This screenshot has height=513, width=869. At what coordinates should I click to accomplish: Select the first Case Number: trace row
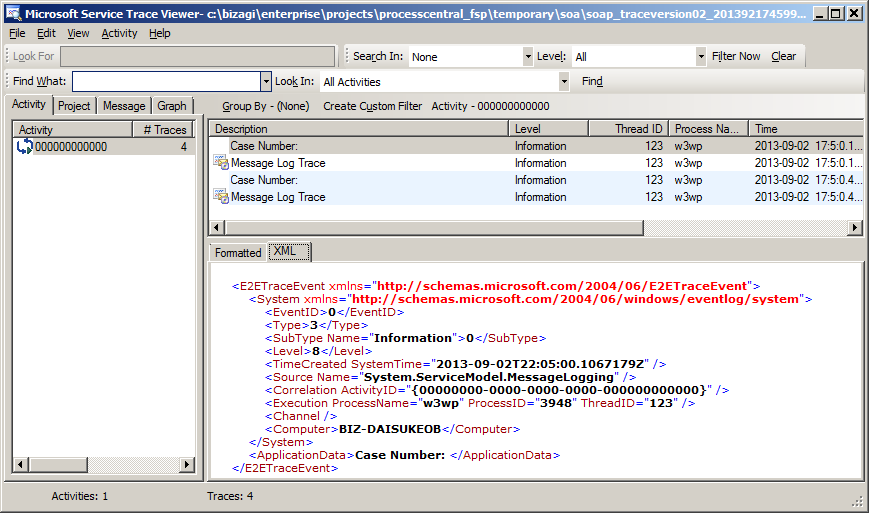pyautogui.click(x=536, y=146)
